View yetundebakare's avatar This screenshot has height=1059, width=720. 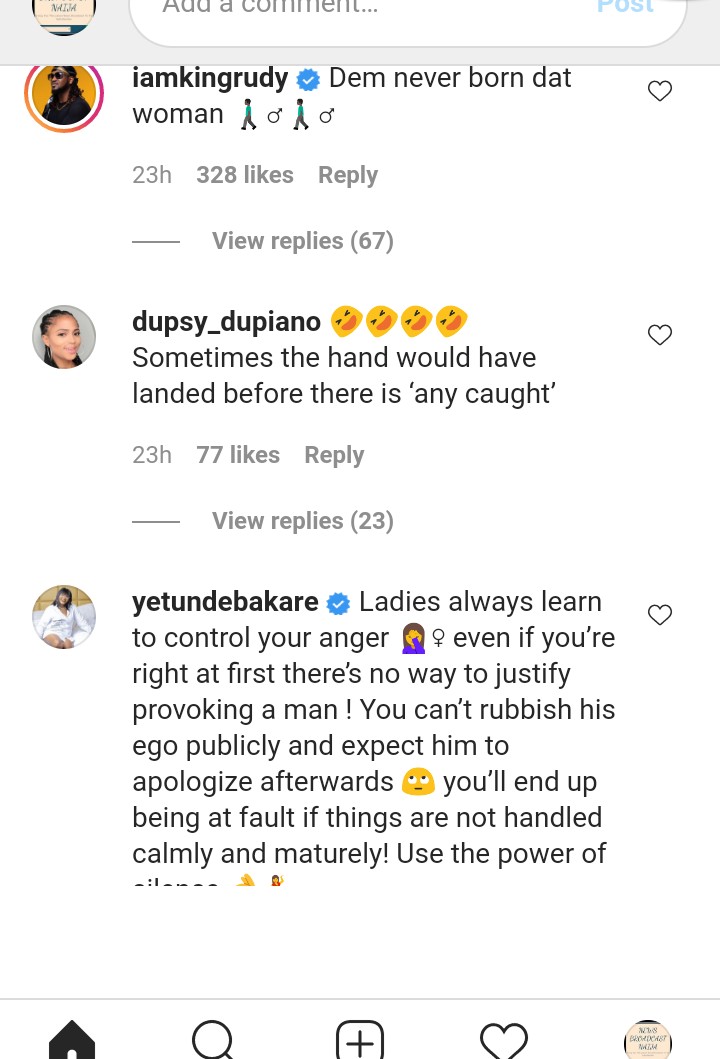(64, 617)
